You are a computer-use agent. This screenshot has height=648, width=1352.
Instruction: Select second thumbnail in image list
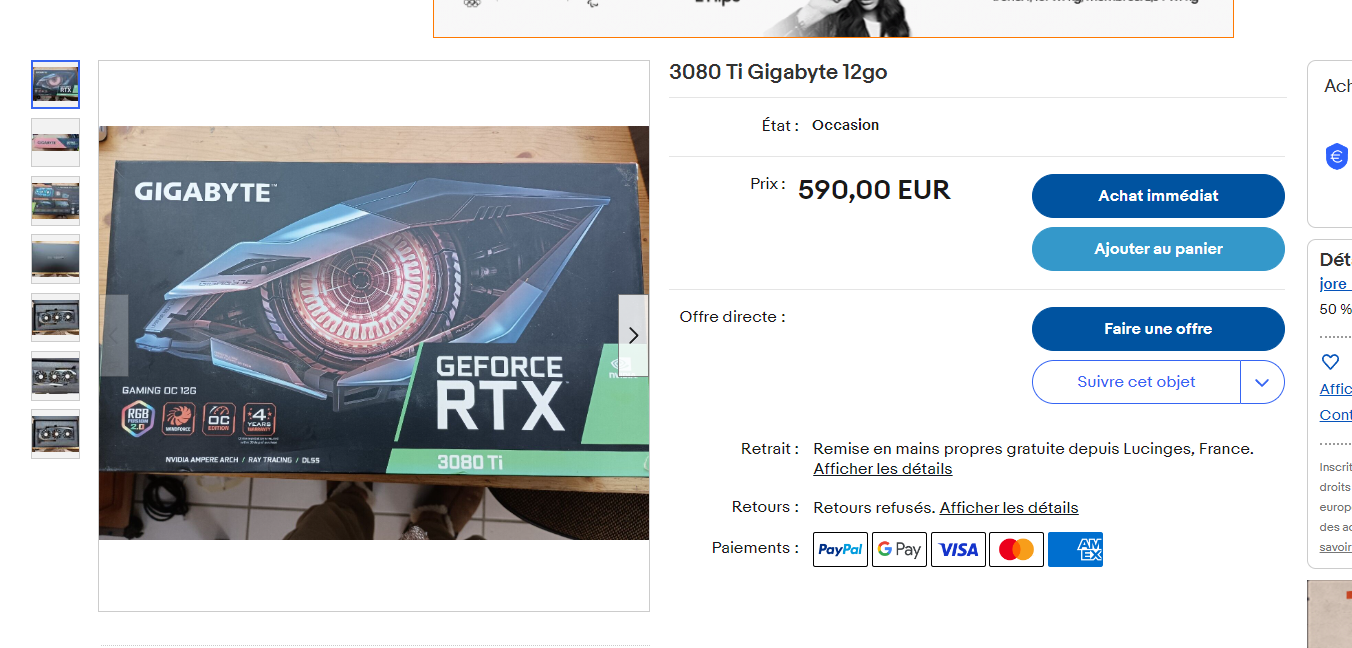(56, 142)
